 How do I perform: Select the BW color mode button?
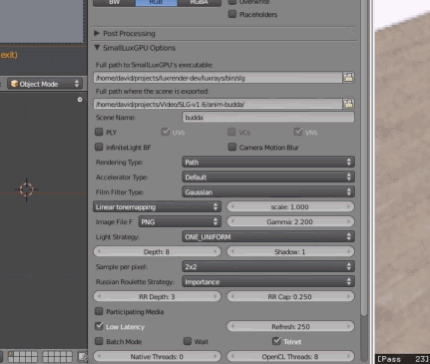point(114,2)
